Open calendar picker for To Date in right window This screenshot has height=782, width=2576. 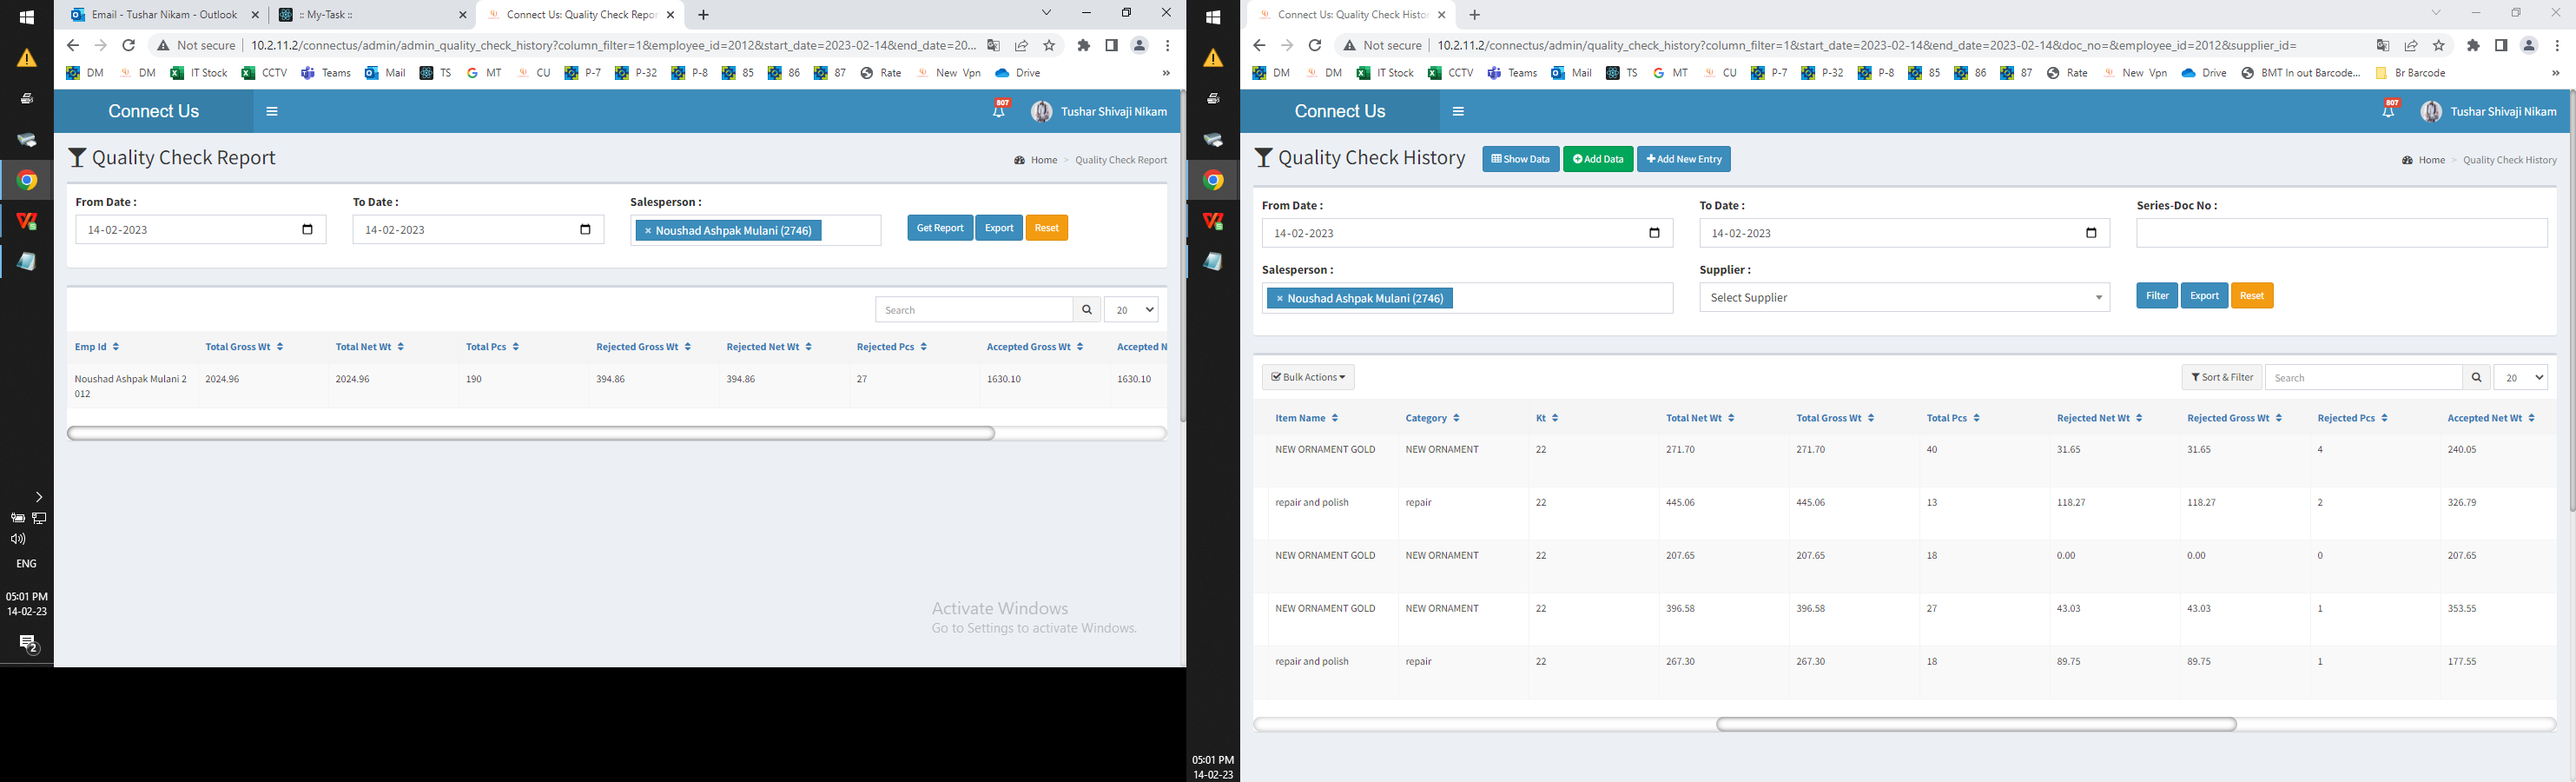tap(2091, 233)
